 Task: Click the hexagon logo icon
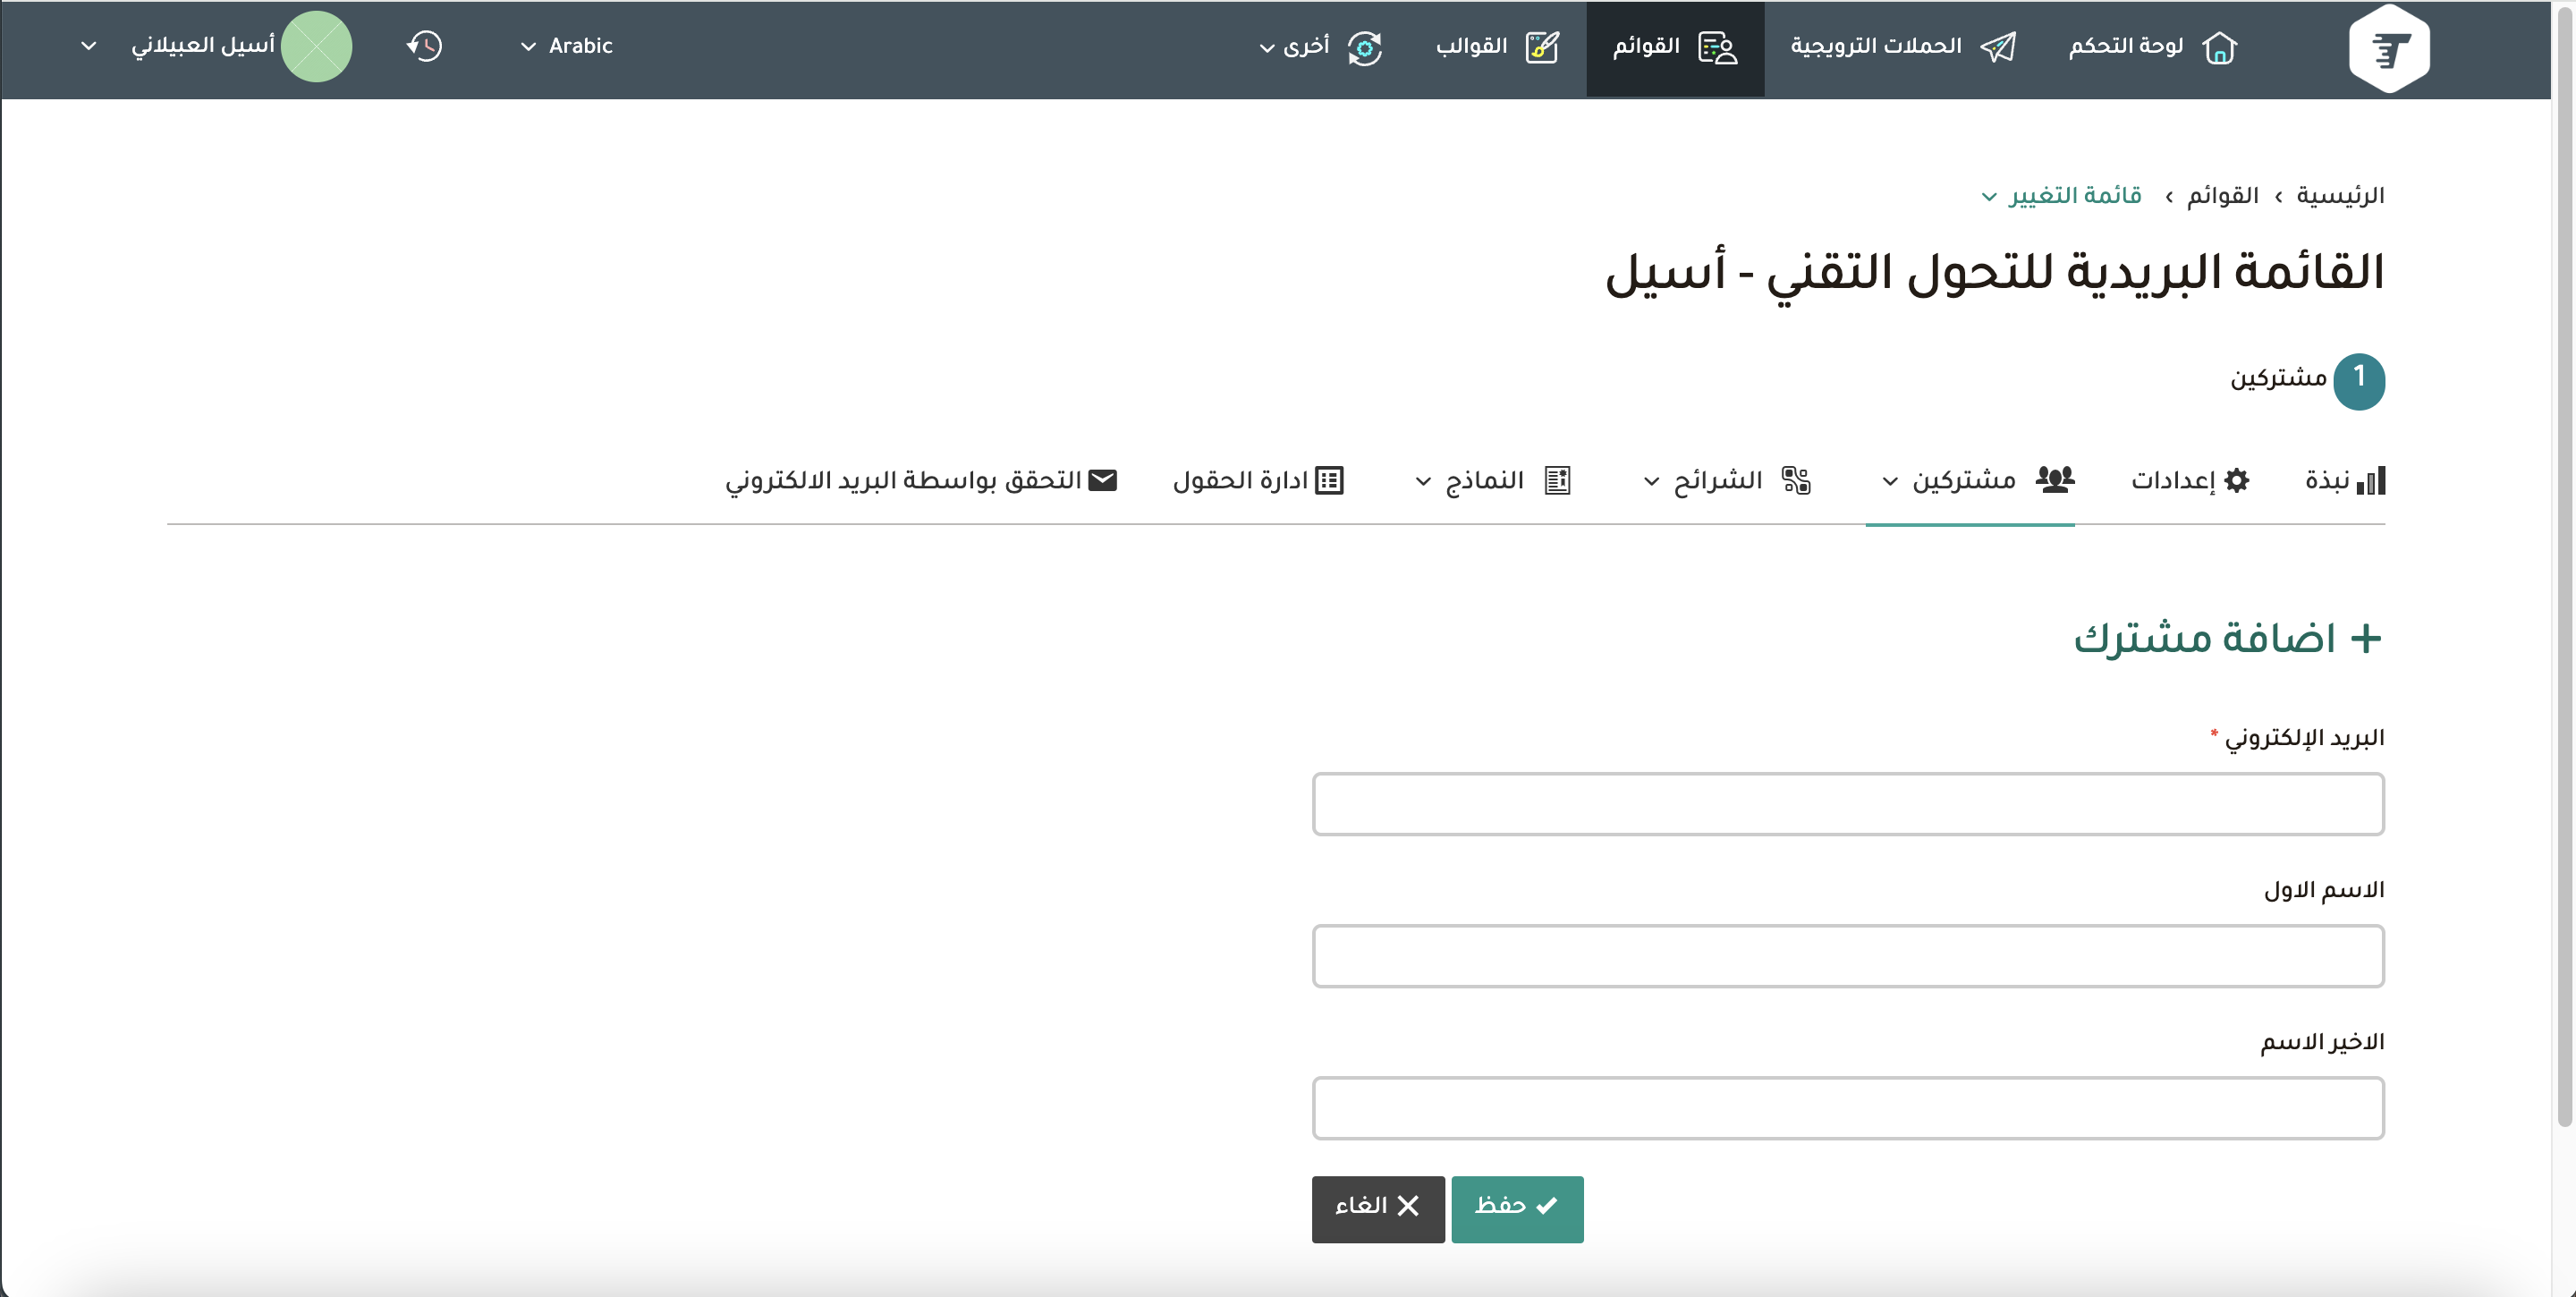(2389, 48)
